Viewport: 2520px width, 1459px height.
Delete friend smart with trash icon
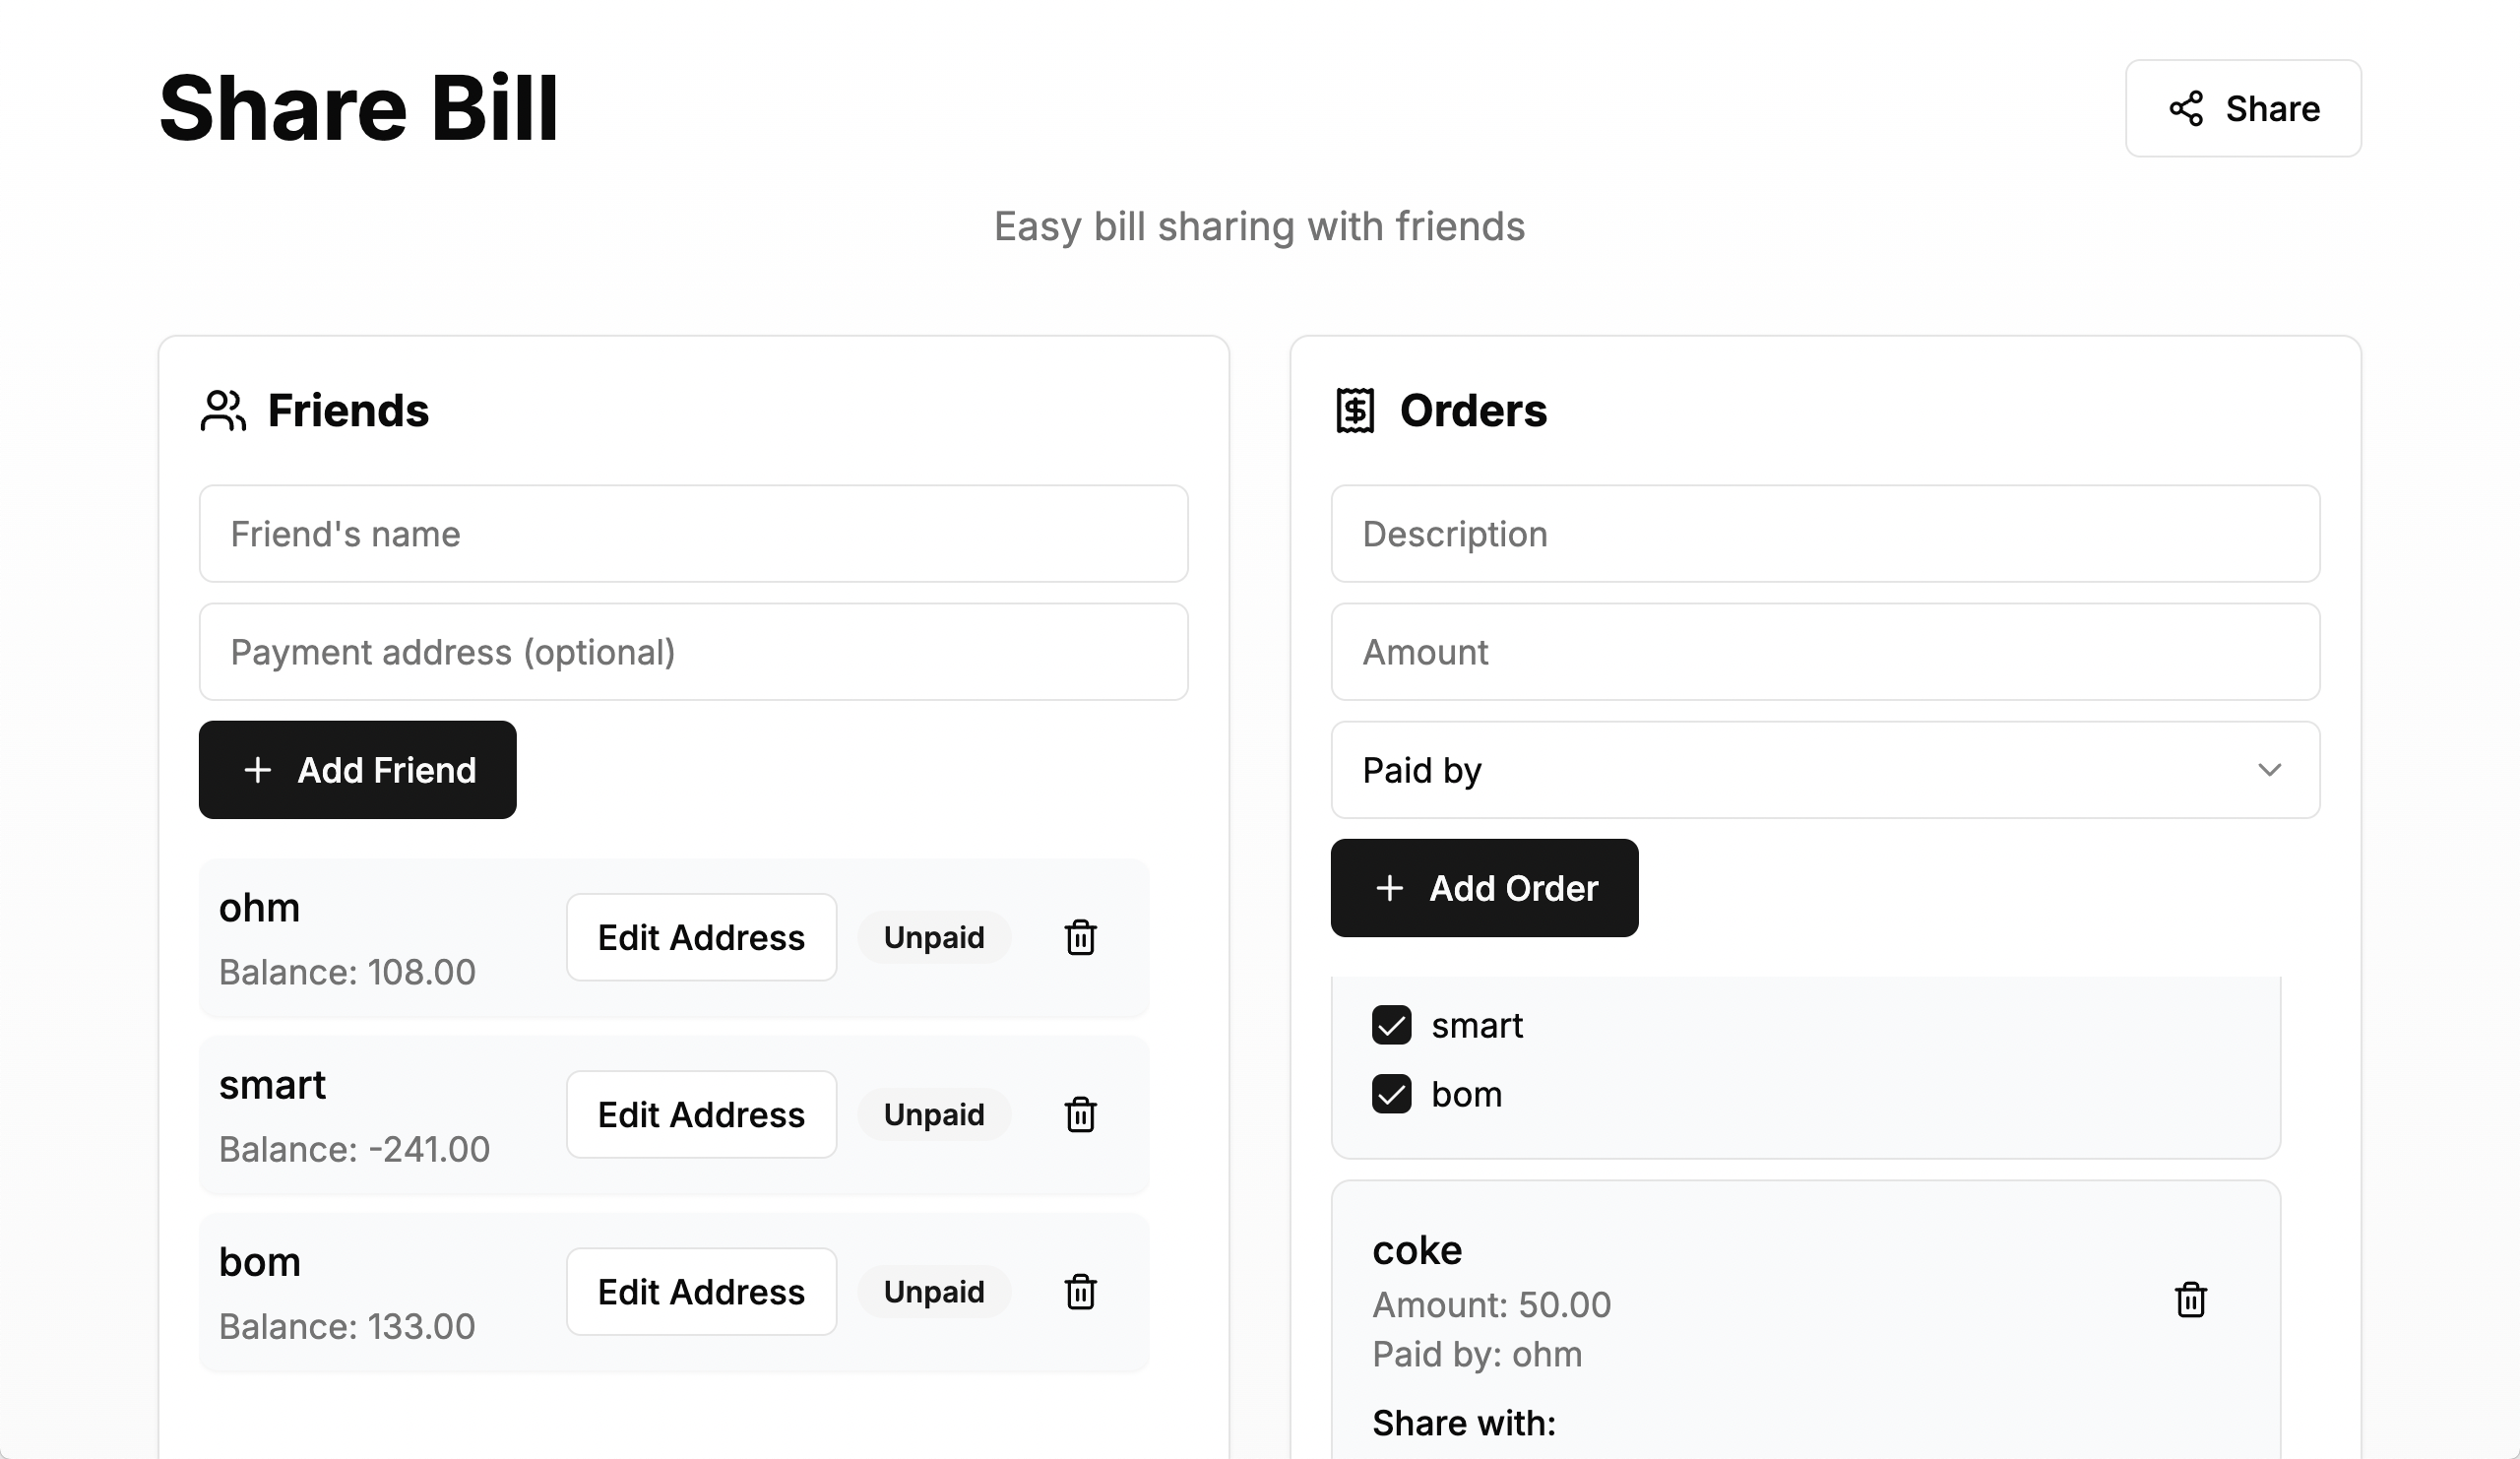tap(1080, 1114)
